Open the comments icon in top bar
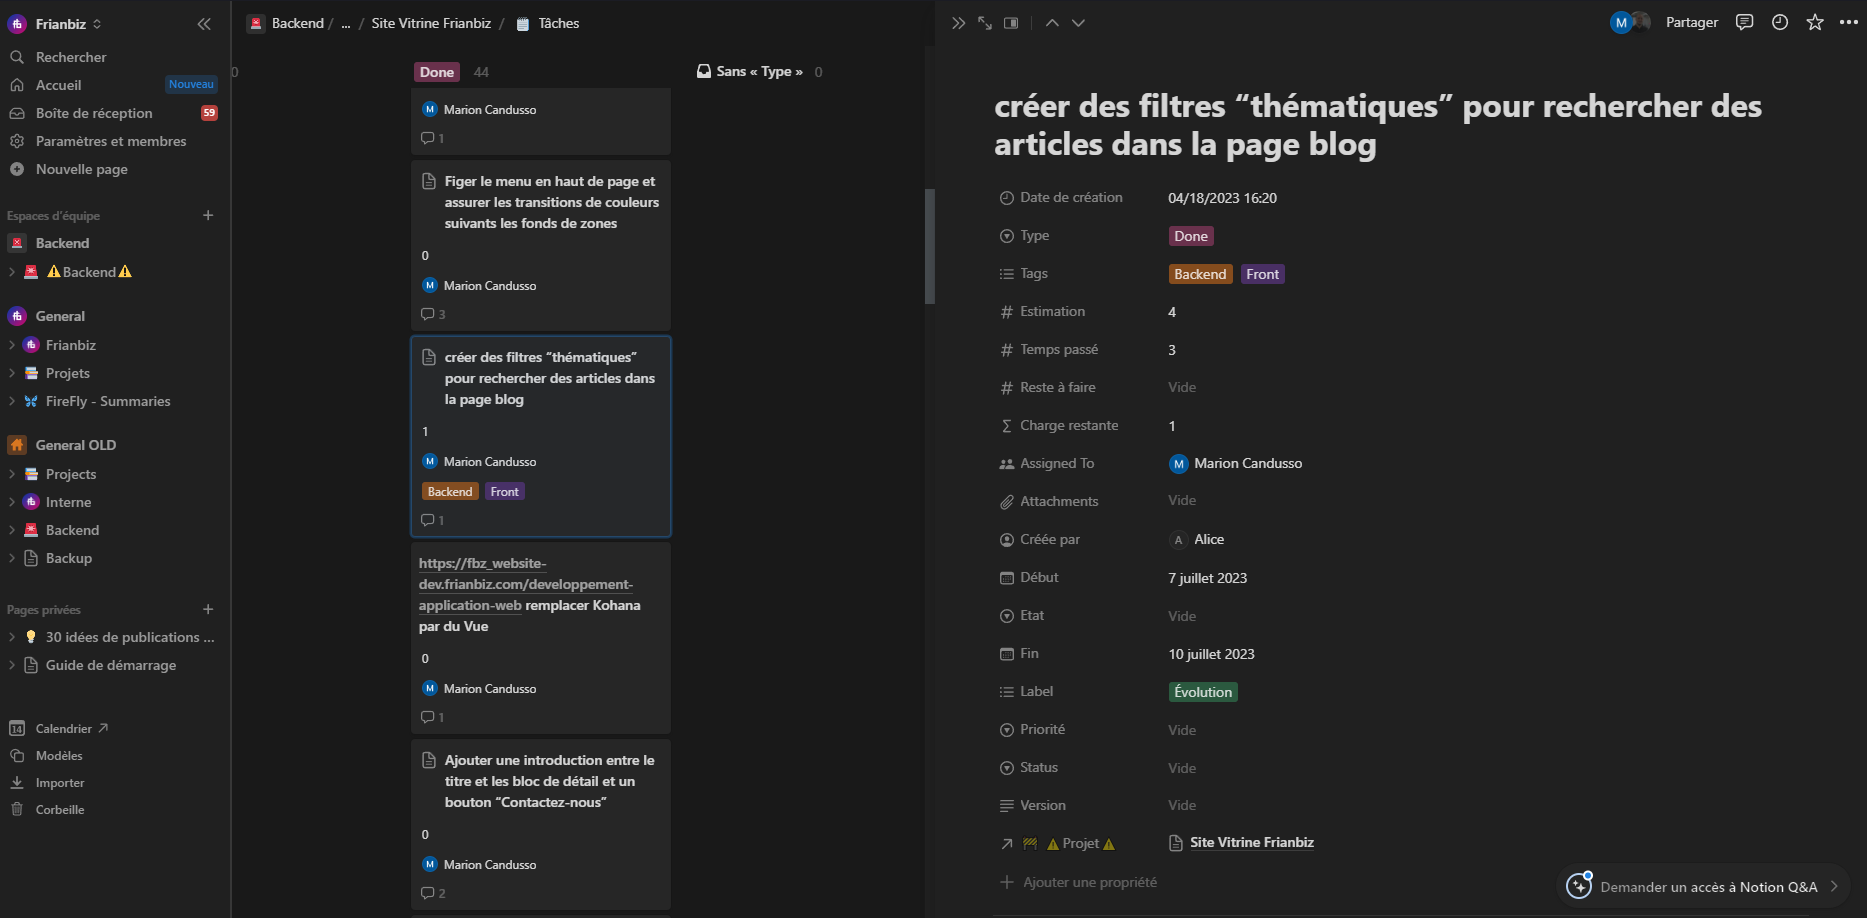The width and height of the screenshot is (1867, 918). [1744, 22]
